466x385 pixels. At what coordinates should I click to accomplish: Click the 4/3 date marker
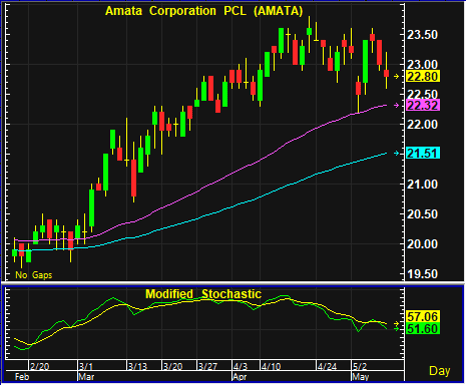click(240, 366)
